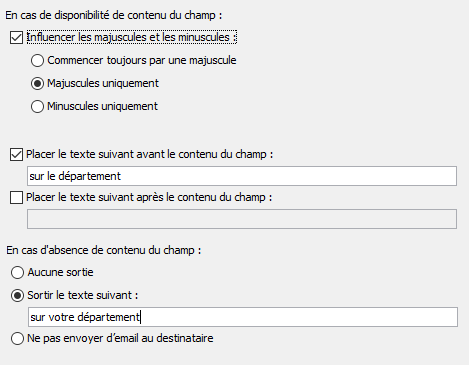Click the heading 'En cas d'absence de contenu'
Screen dimensions: 469x365
pyautogui.click(x=104, y=250)
